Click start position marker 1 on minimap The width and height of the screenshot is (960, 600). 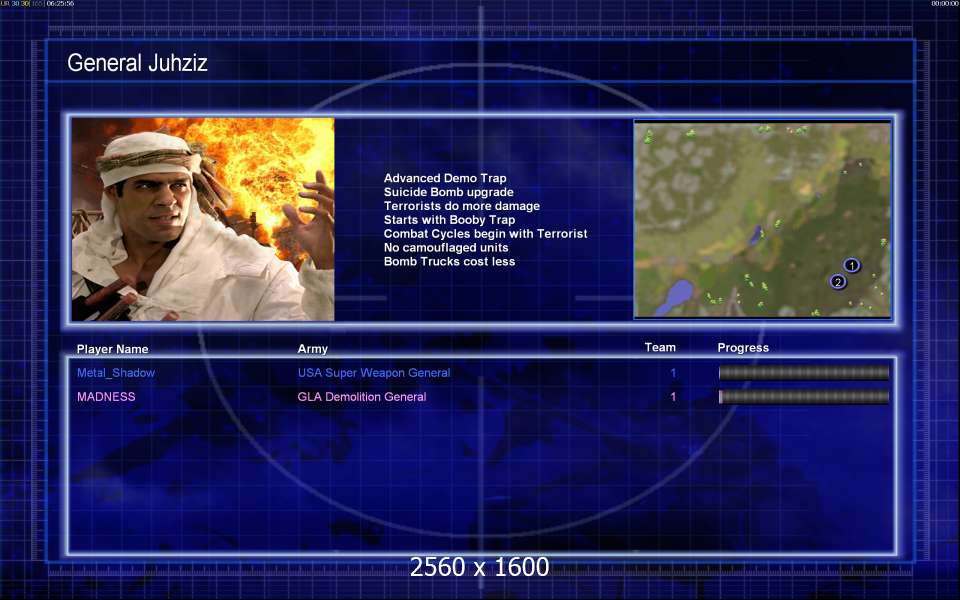click(851, 265)
